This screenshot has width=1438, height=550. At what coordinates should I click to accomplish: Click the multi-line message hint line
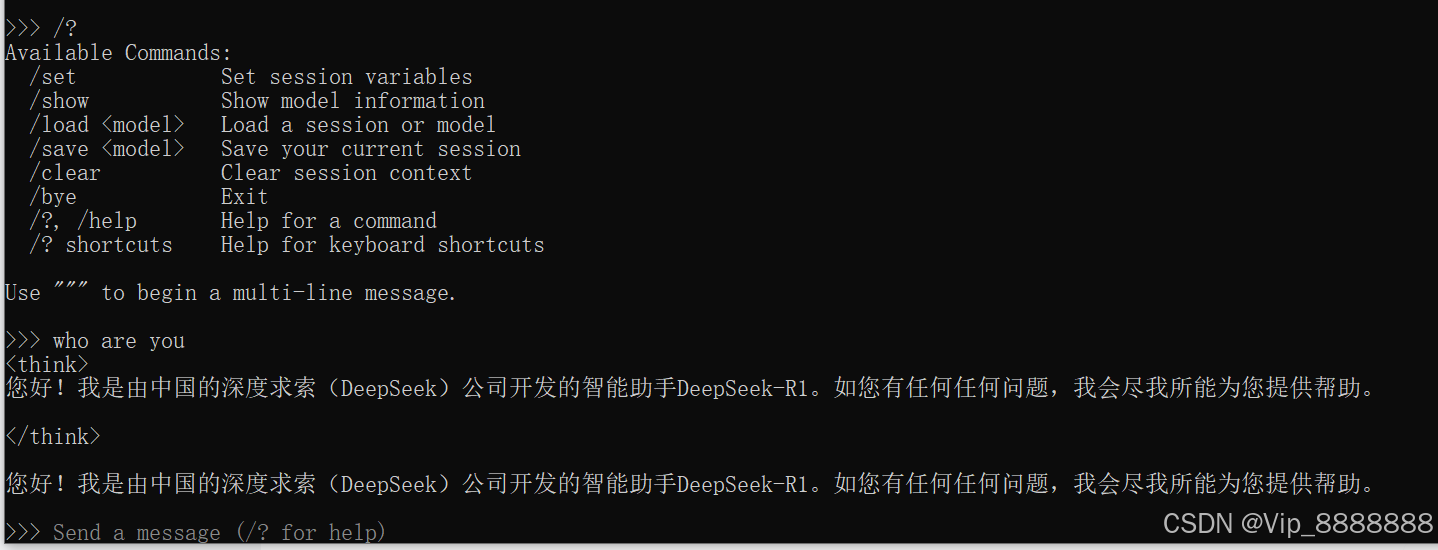click(x=230, y=293)
